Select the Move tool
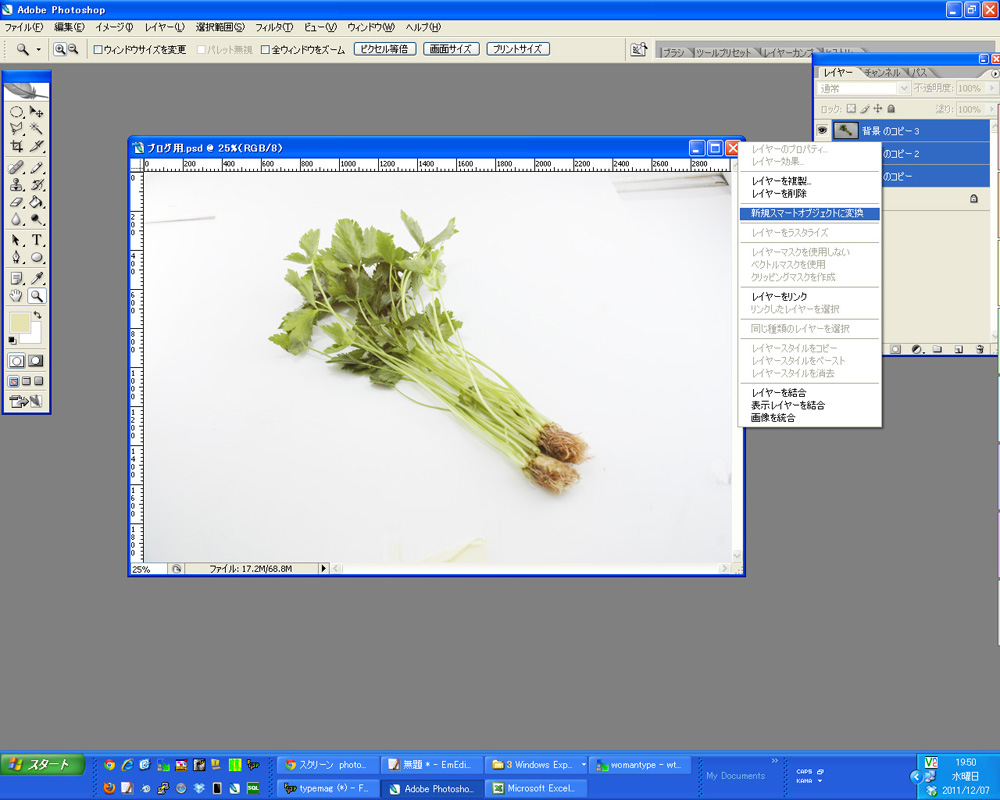This screenshot has width=1000, height=800. tap(36, 112)
